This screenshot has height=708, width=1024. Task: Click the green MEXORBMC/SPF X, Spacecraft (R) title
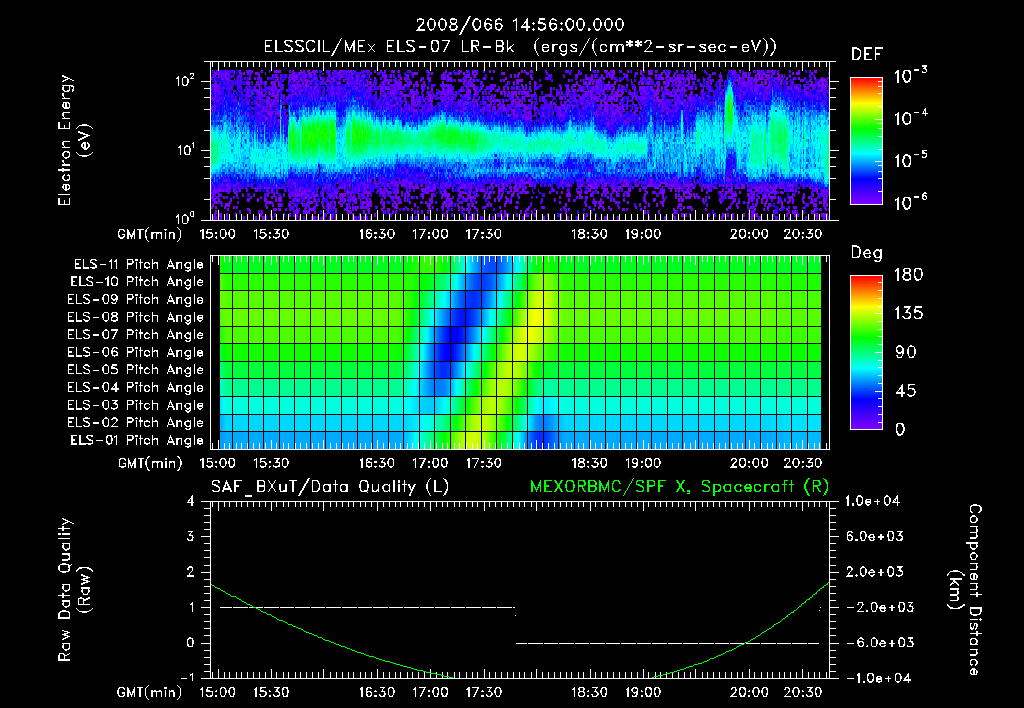click(679, 487)
